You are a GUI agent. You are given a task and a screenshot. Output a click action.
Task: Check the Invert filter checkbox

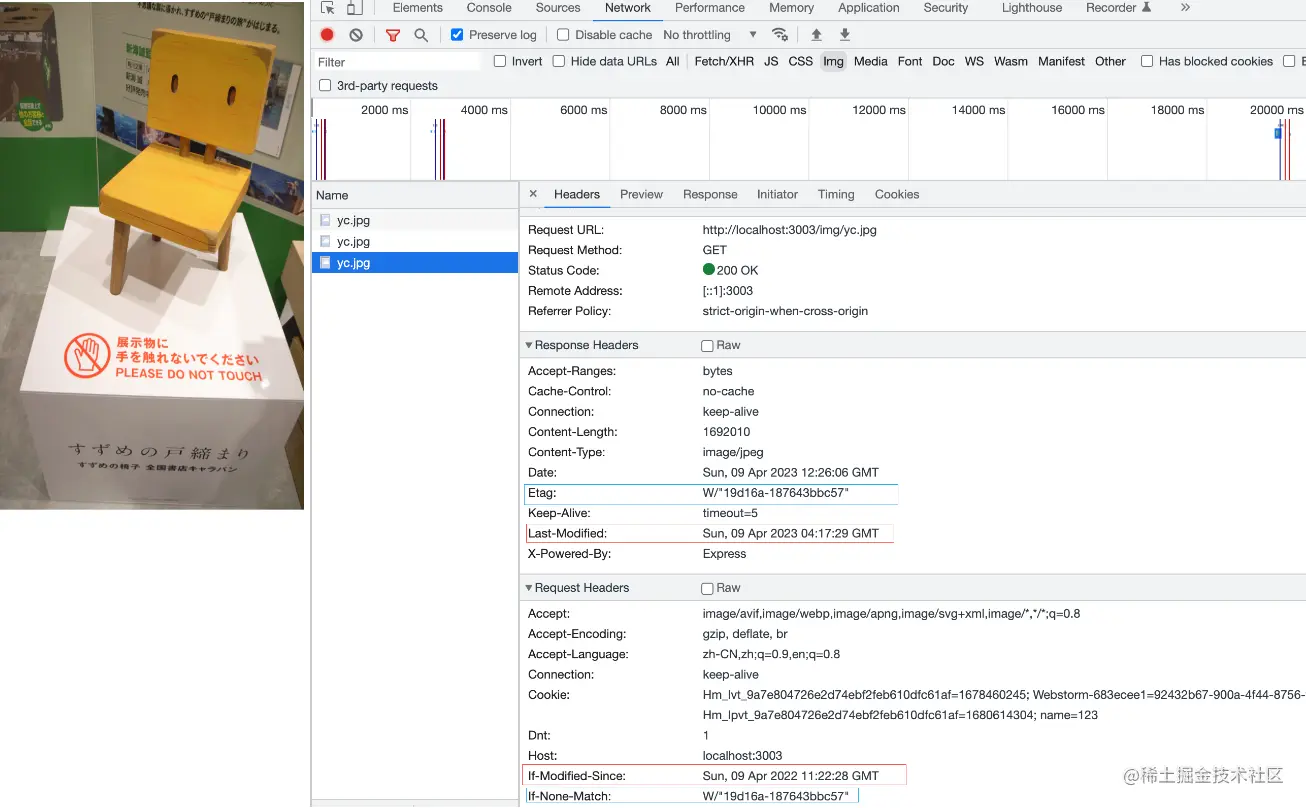pyautogui.click(x=500, y=61)
